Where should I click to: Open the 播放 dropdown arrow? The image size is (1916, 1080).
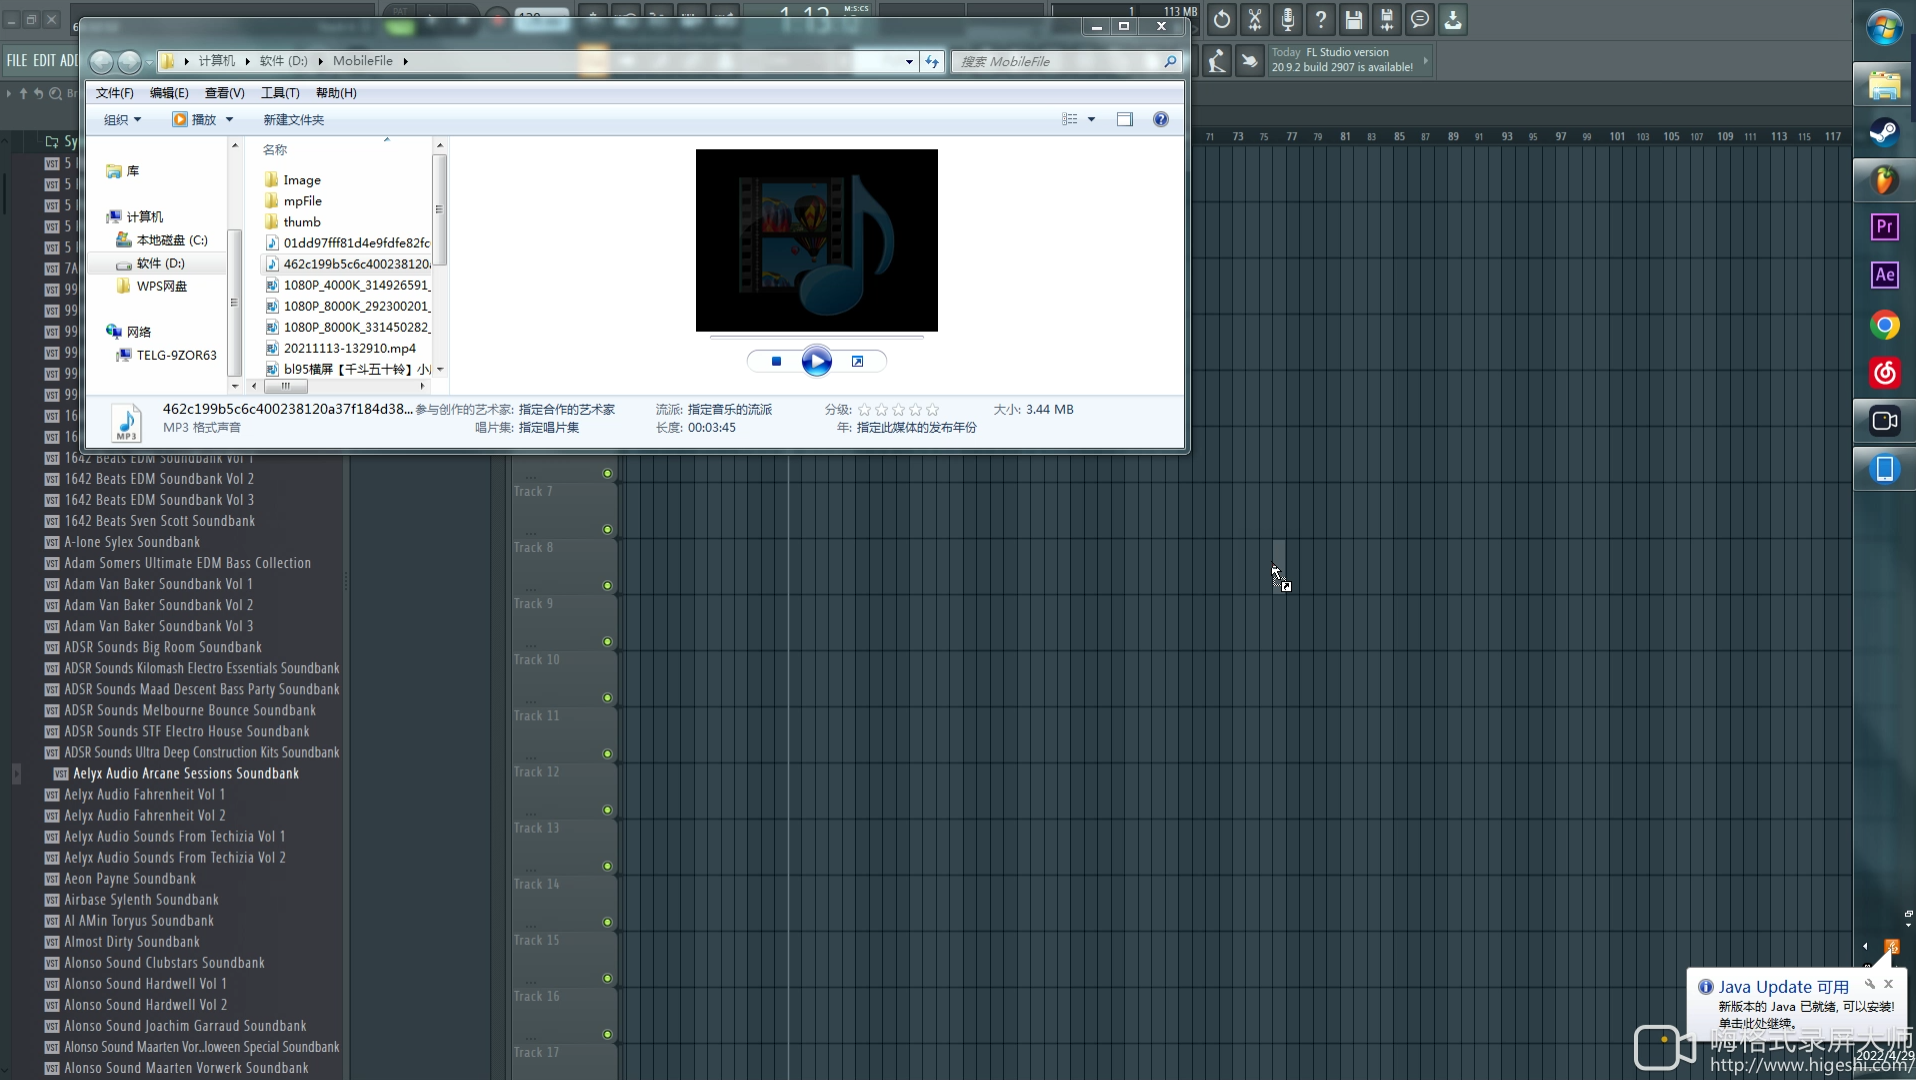[x=230, y=120]
